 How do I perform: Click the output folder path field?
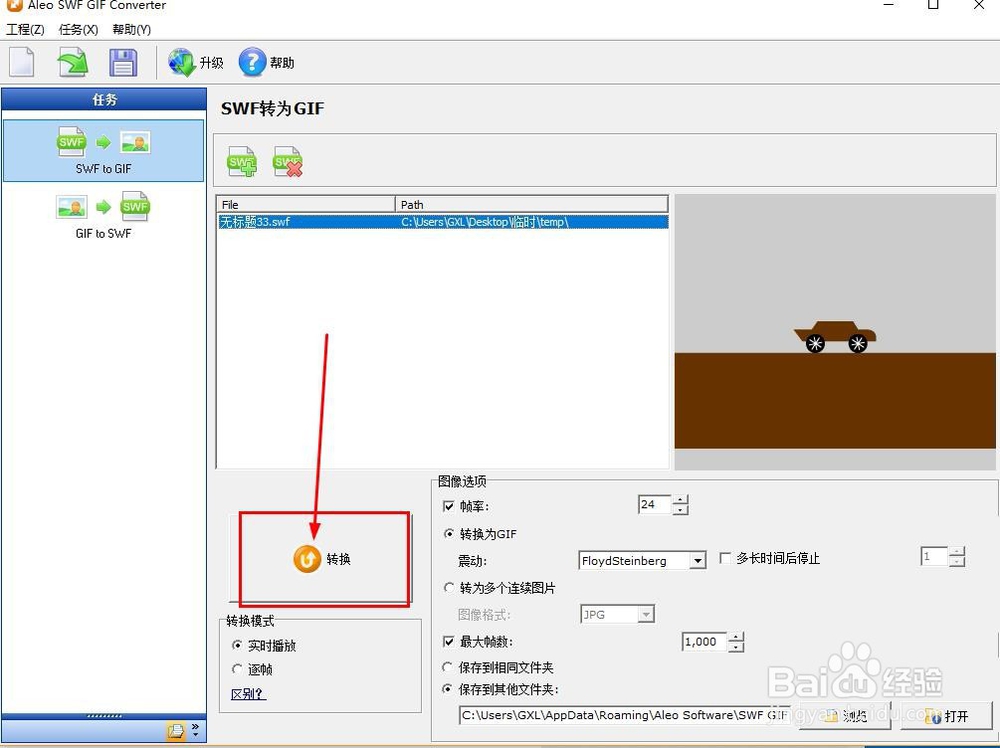pyautogui.click(x=624, y=715)
